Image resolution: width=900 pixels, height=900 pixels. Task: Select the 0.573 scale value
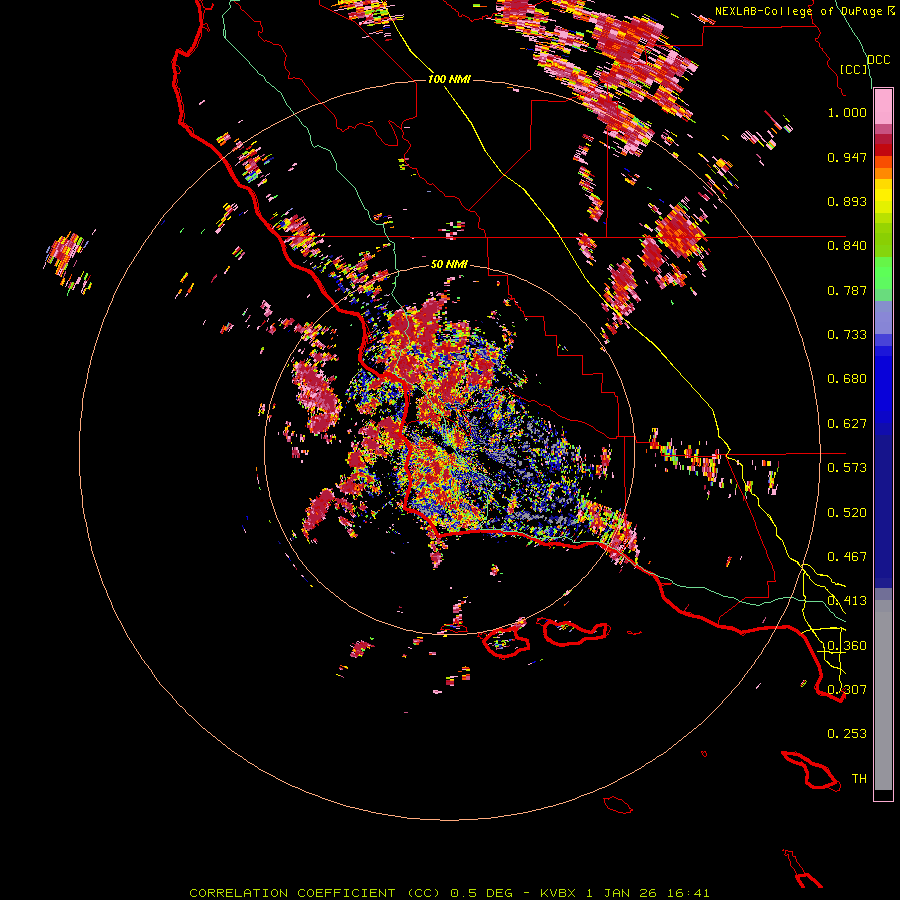coord(847,468)
